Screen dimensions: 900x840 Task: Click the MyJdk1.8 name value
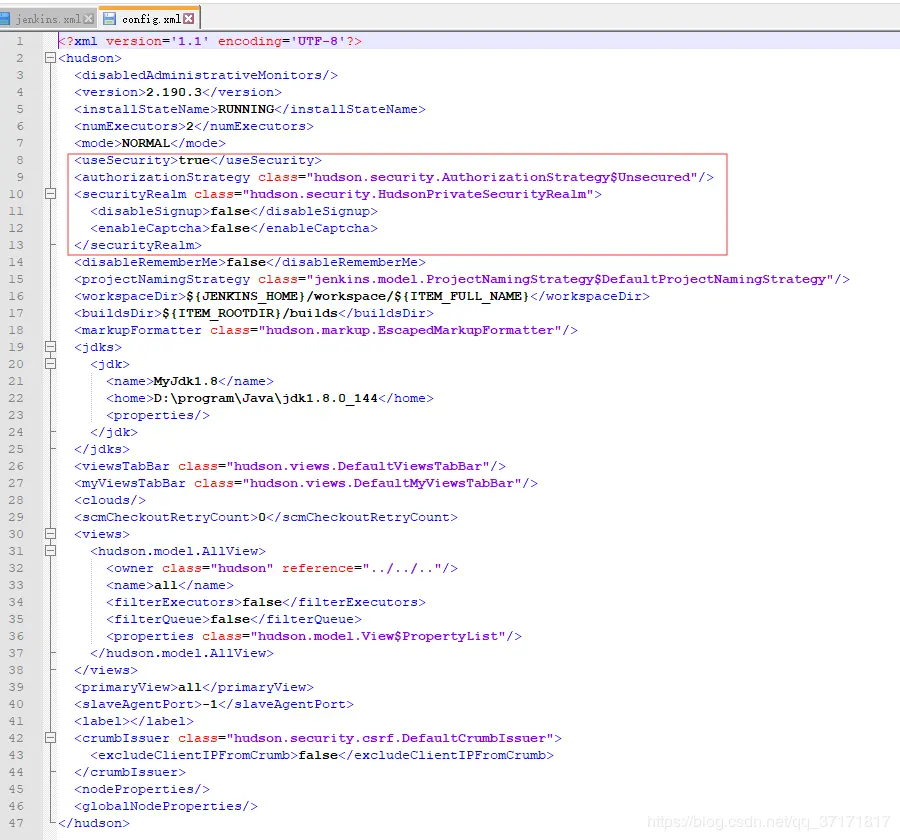pyautogui.click(x=185, y=381)
